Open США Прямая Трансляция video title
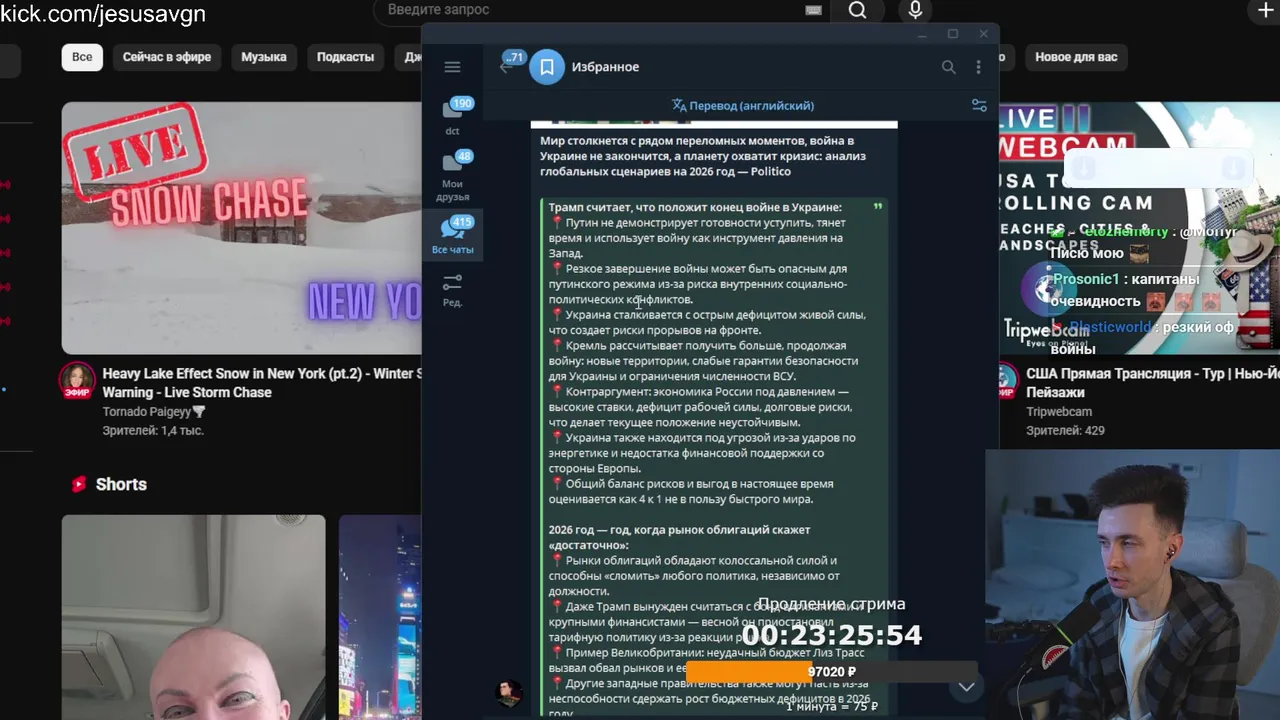The width and height of the screenshot is (1280, 720). pos(1152,383)
